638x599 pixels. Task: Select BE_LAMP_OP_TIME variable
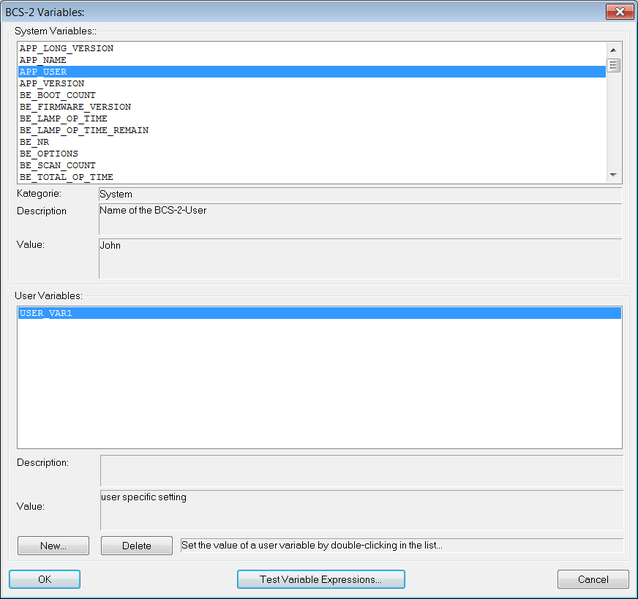click(x=312, y=118)
